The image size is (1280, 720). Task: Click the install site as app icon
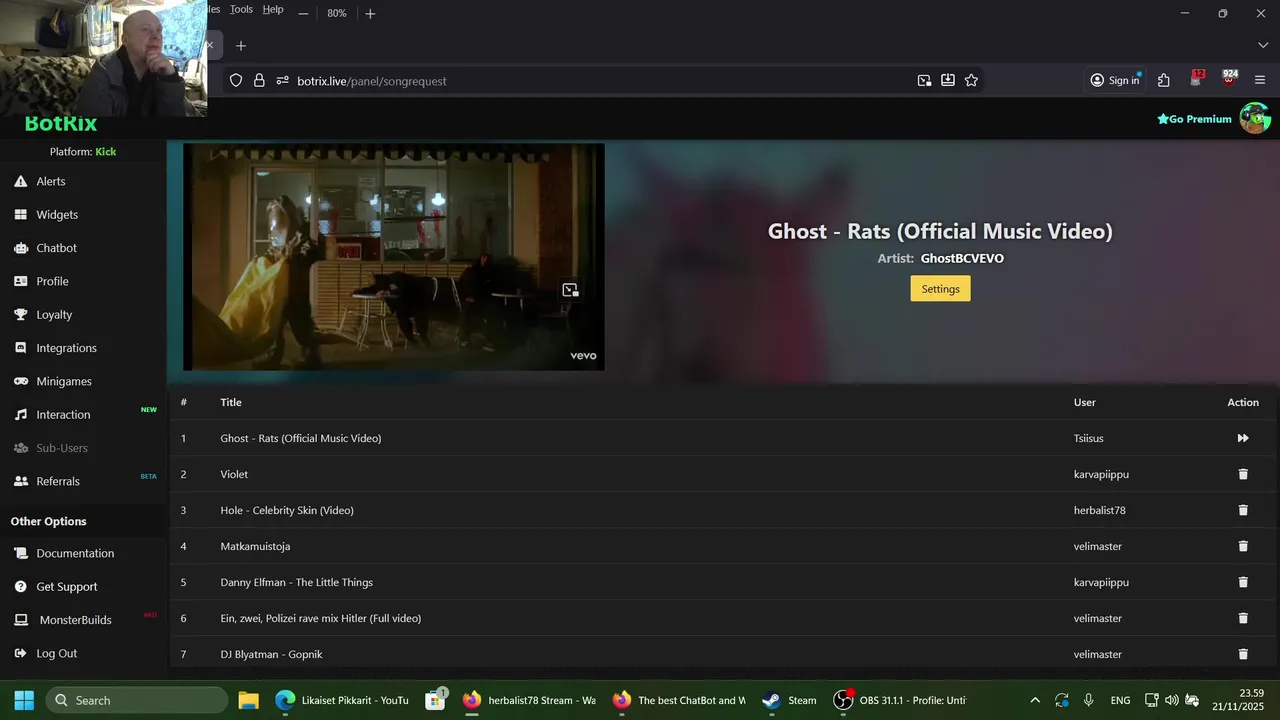pyautogui.click(x=948, y=81)
